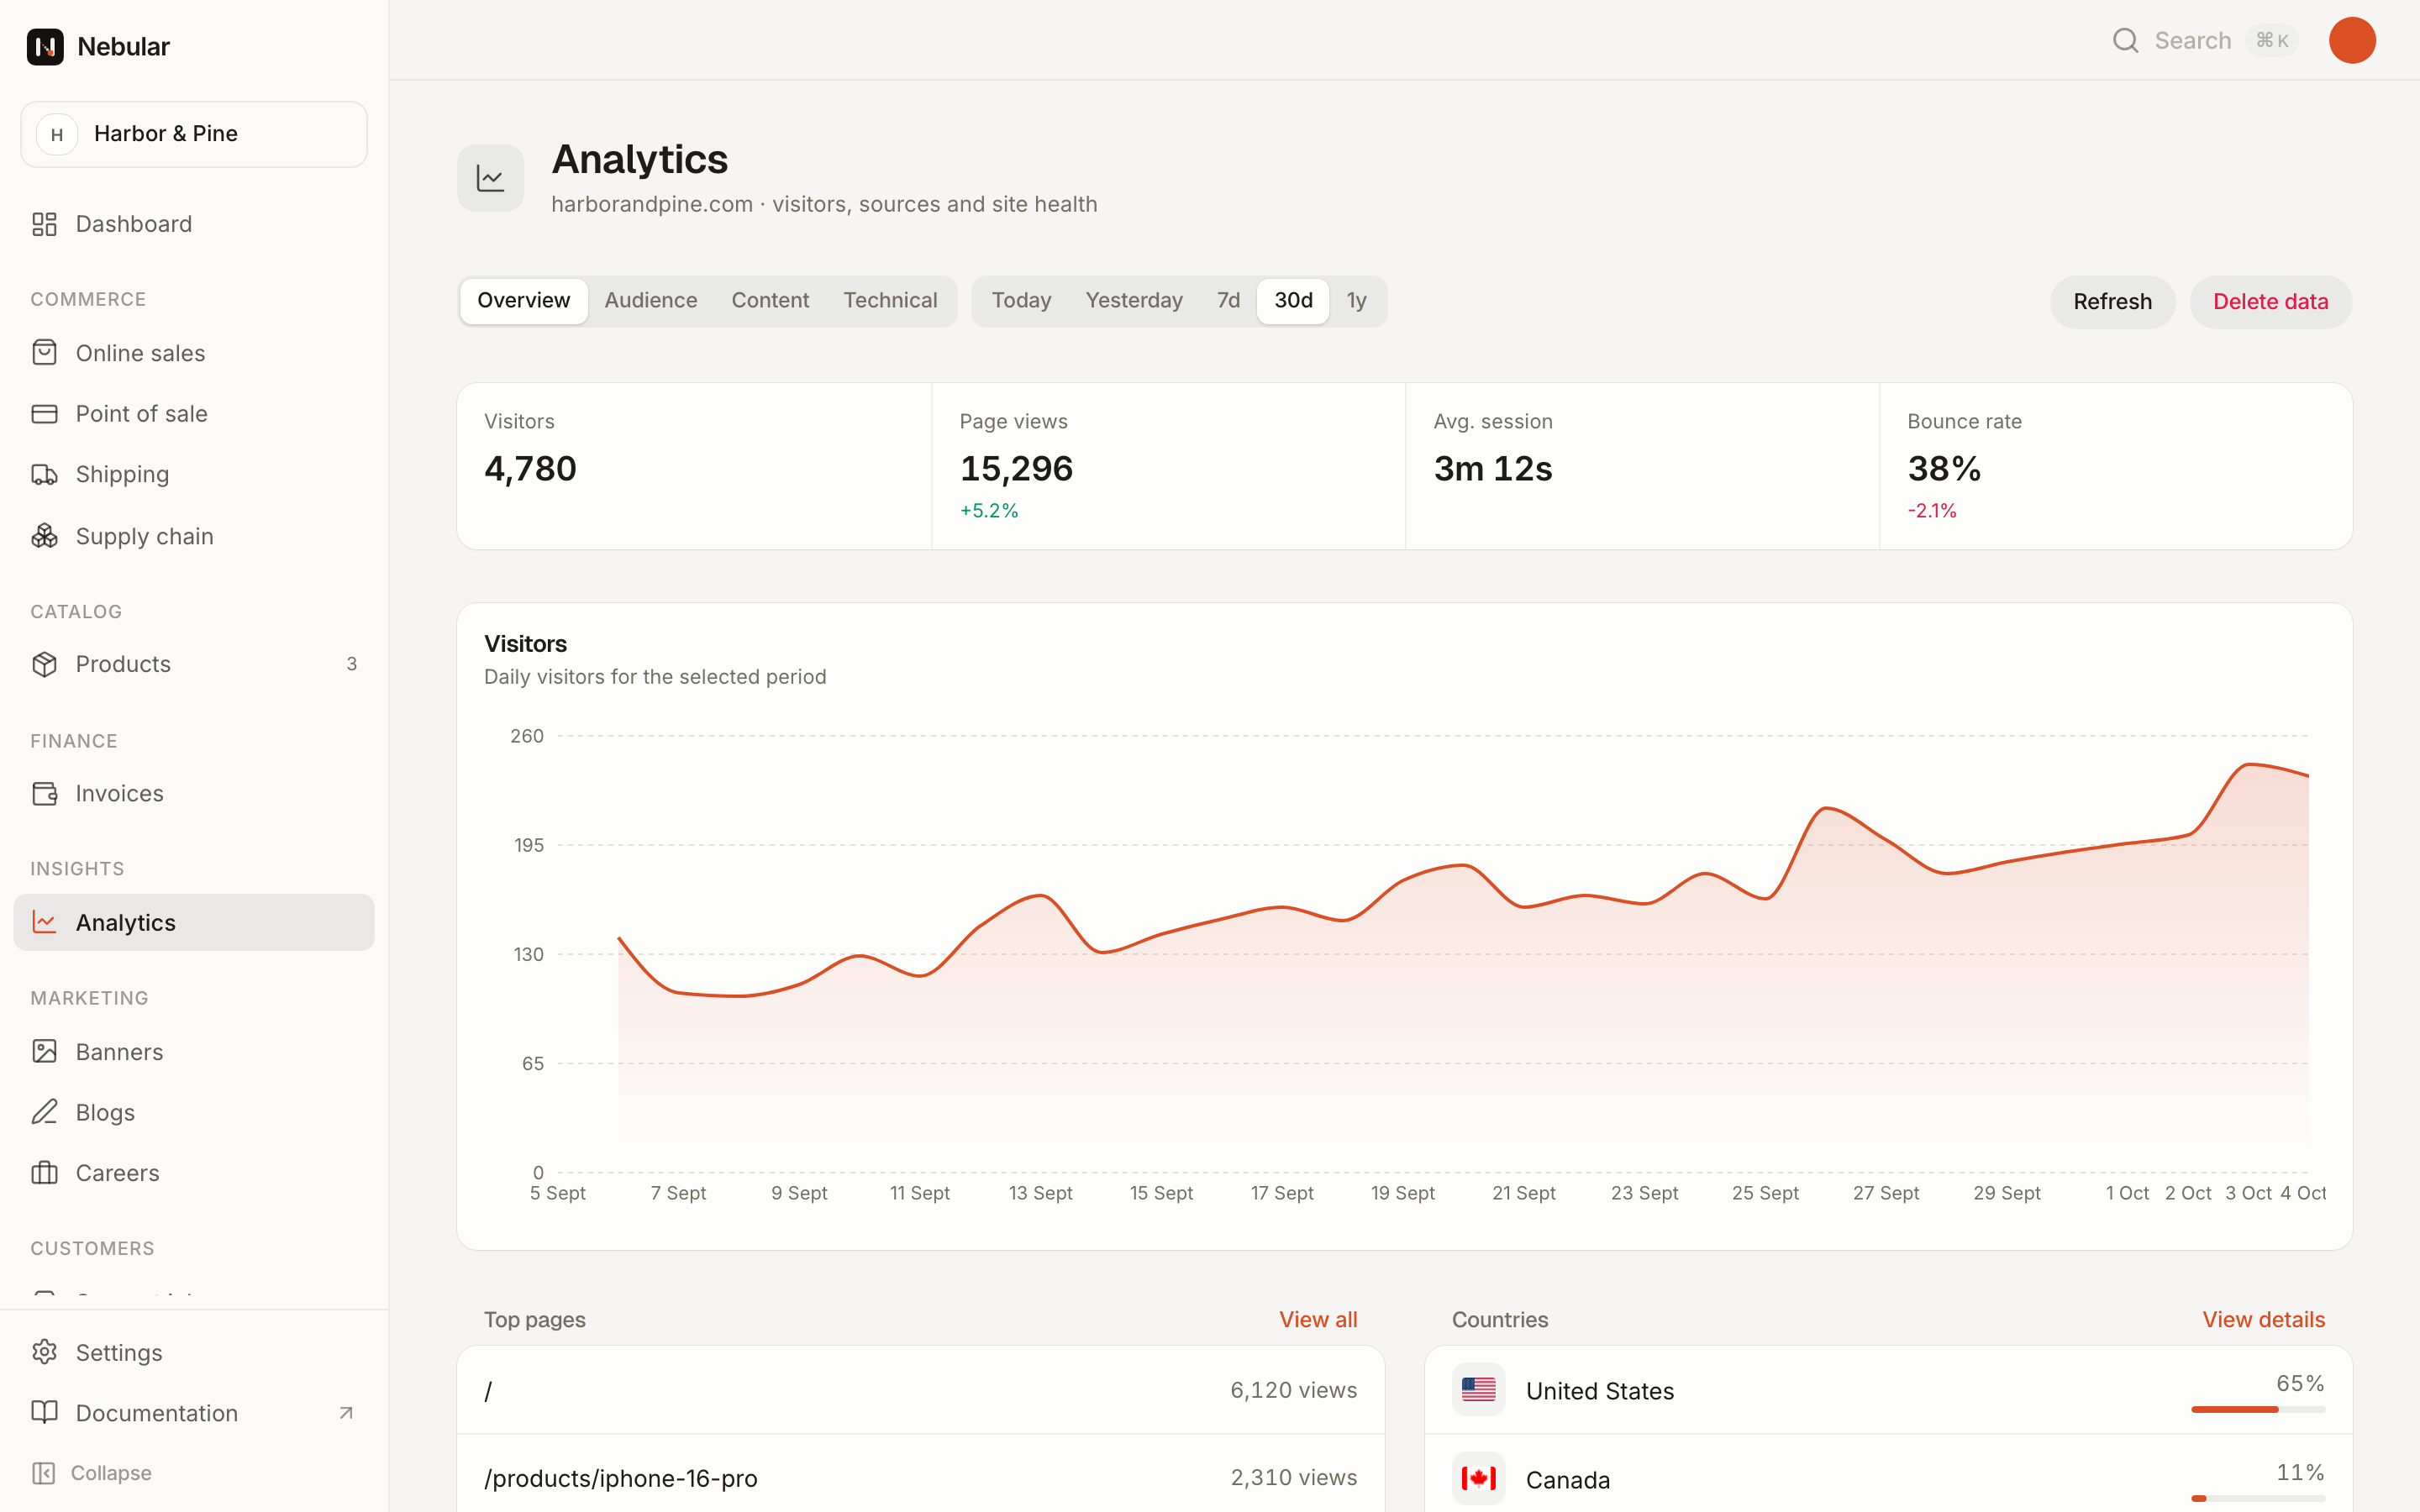Select the 7d time range
The image size is (2420, 1512).
point(1228,301)
